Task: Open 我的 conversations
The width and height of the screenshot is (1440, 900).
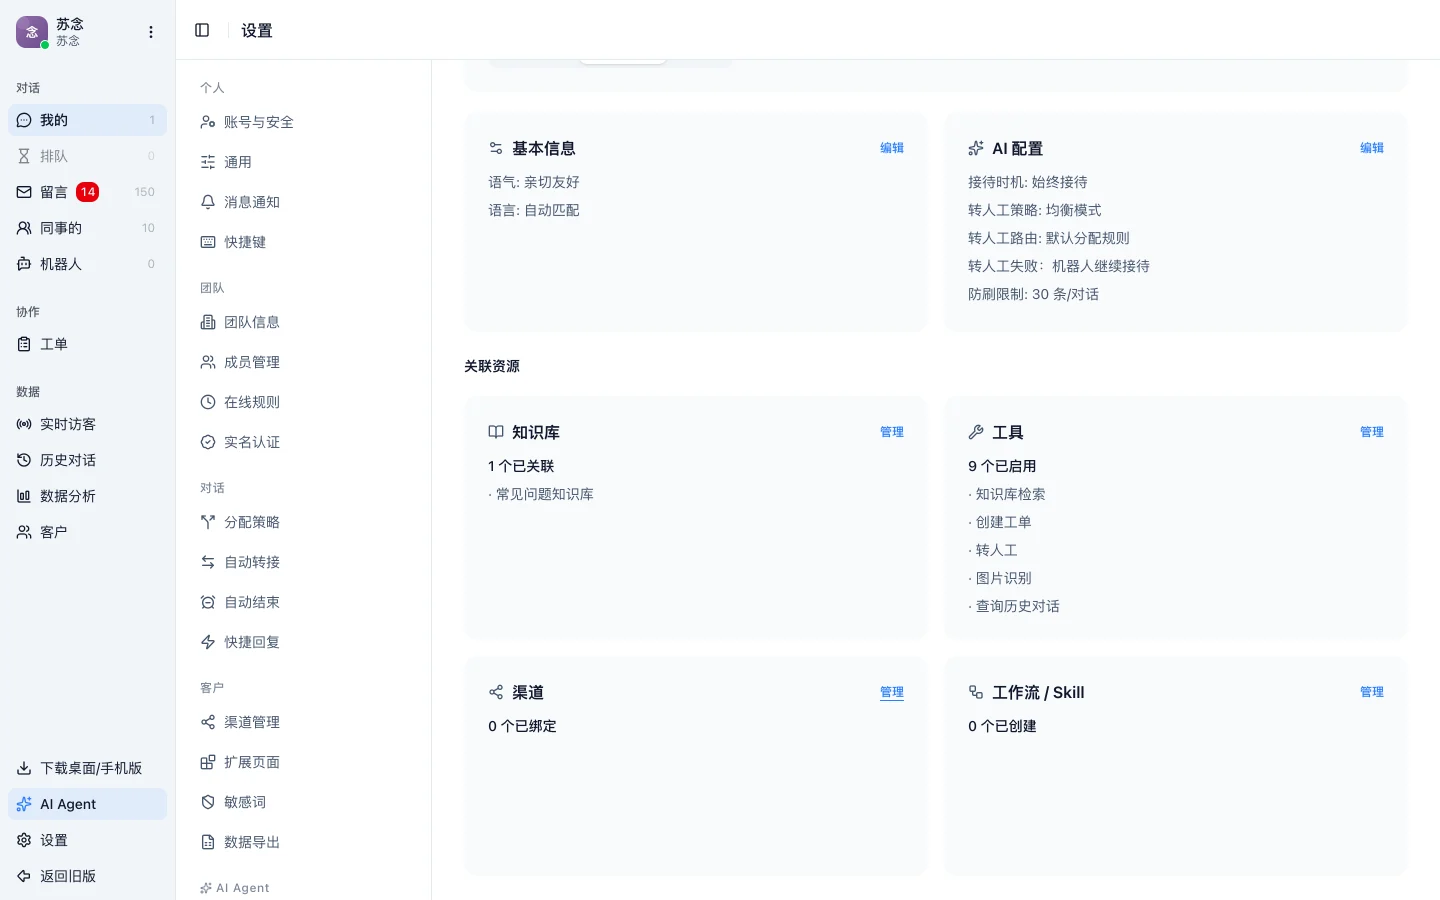Action: pyautogui.click(x=88, y=120)
